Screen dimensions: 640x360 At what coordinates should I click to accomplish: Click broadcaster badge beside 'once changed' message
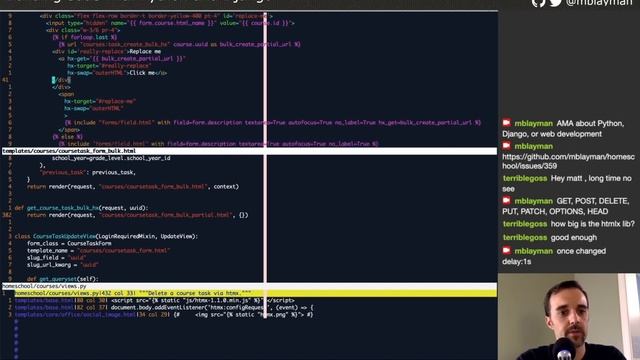507,251
